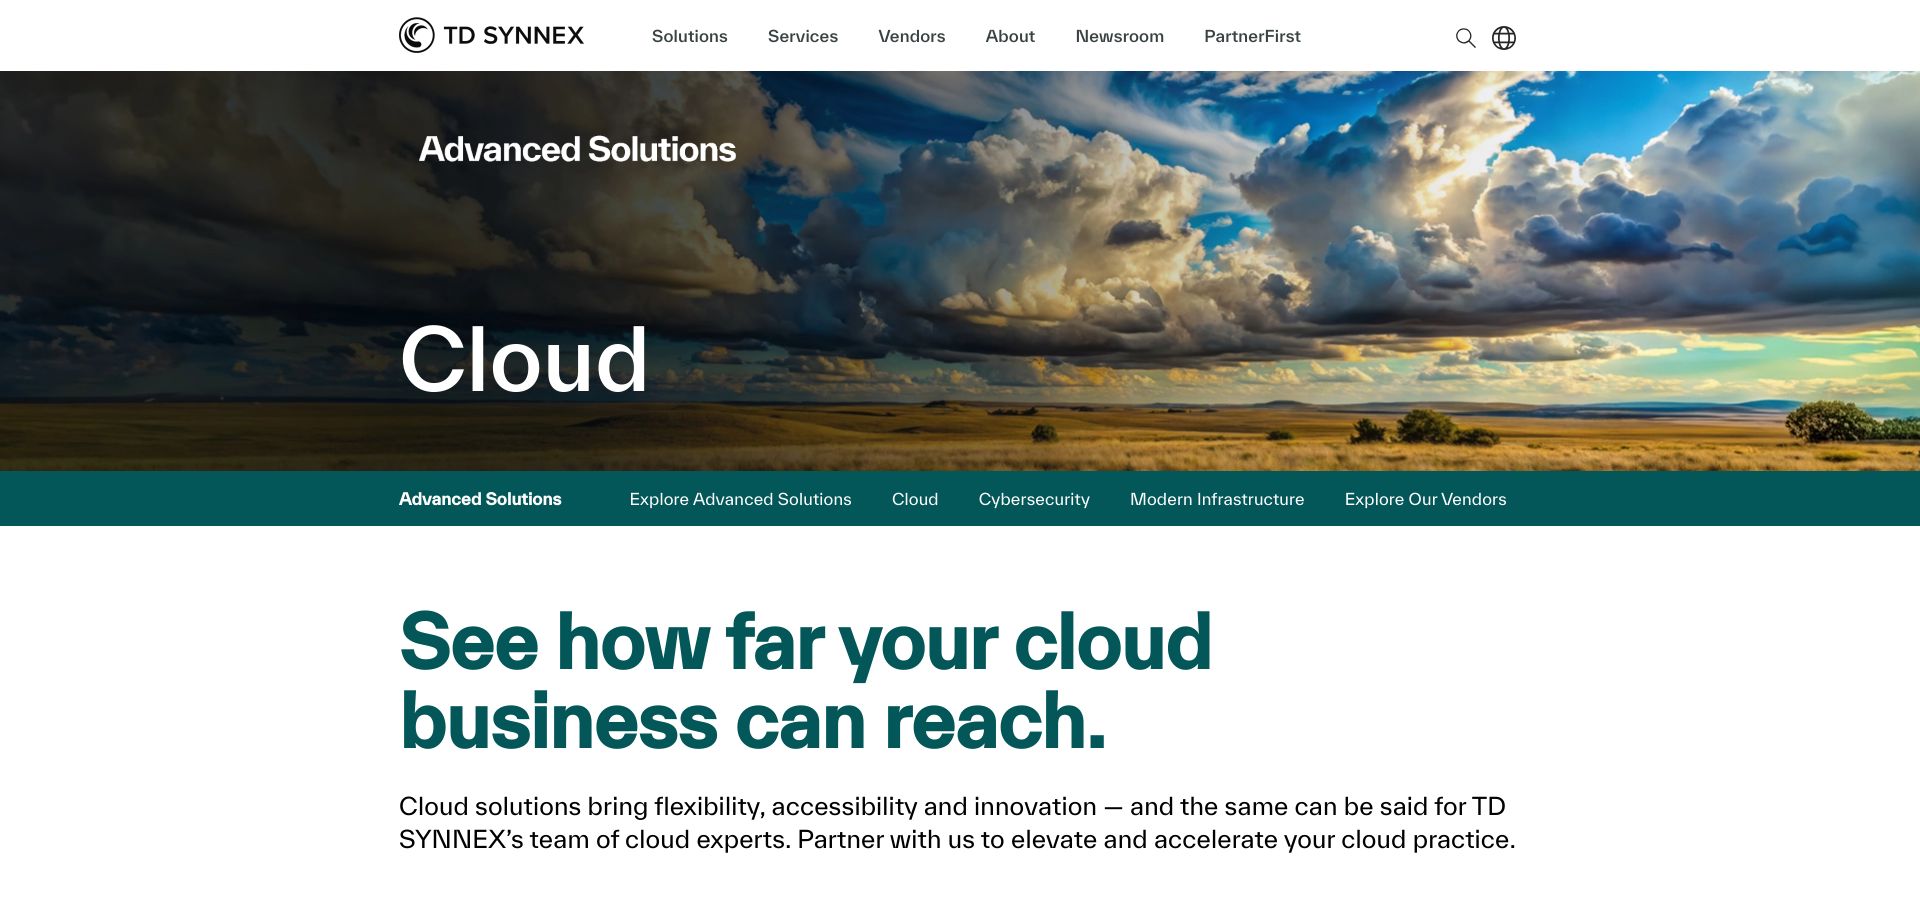1920x900 pixels.
Task: Go to Newsroom in the top navigation
Action: [1119, 36]
